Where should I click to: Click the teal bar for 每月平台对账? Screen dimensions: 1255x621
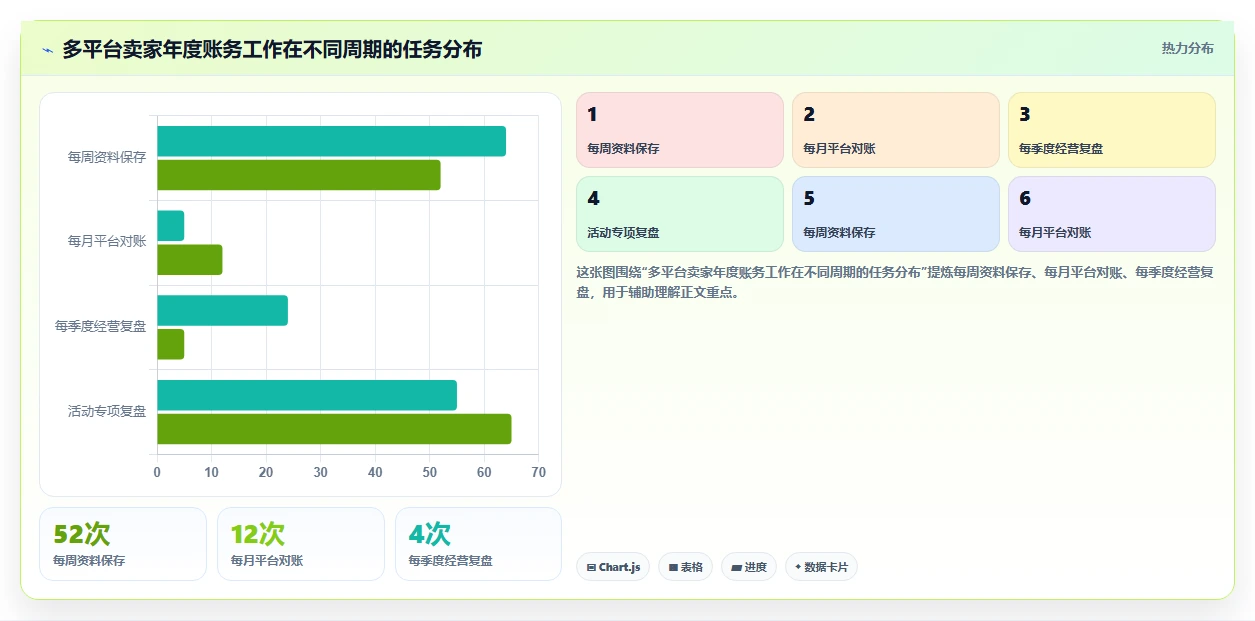(171, 226)
